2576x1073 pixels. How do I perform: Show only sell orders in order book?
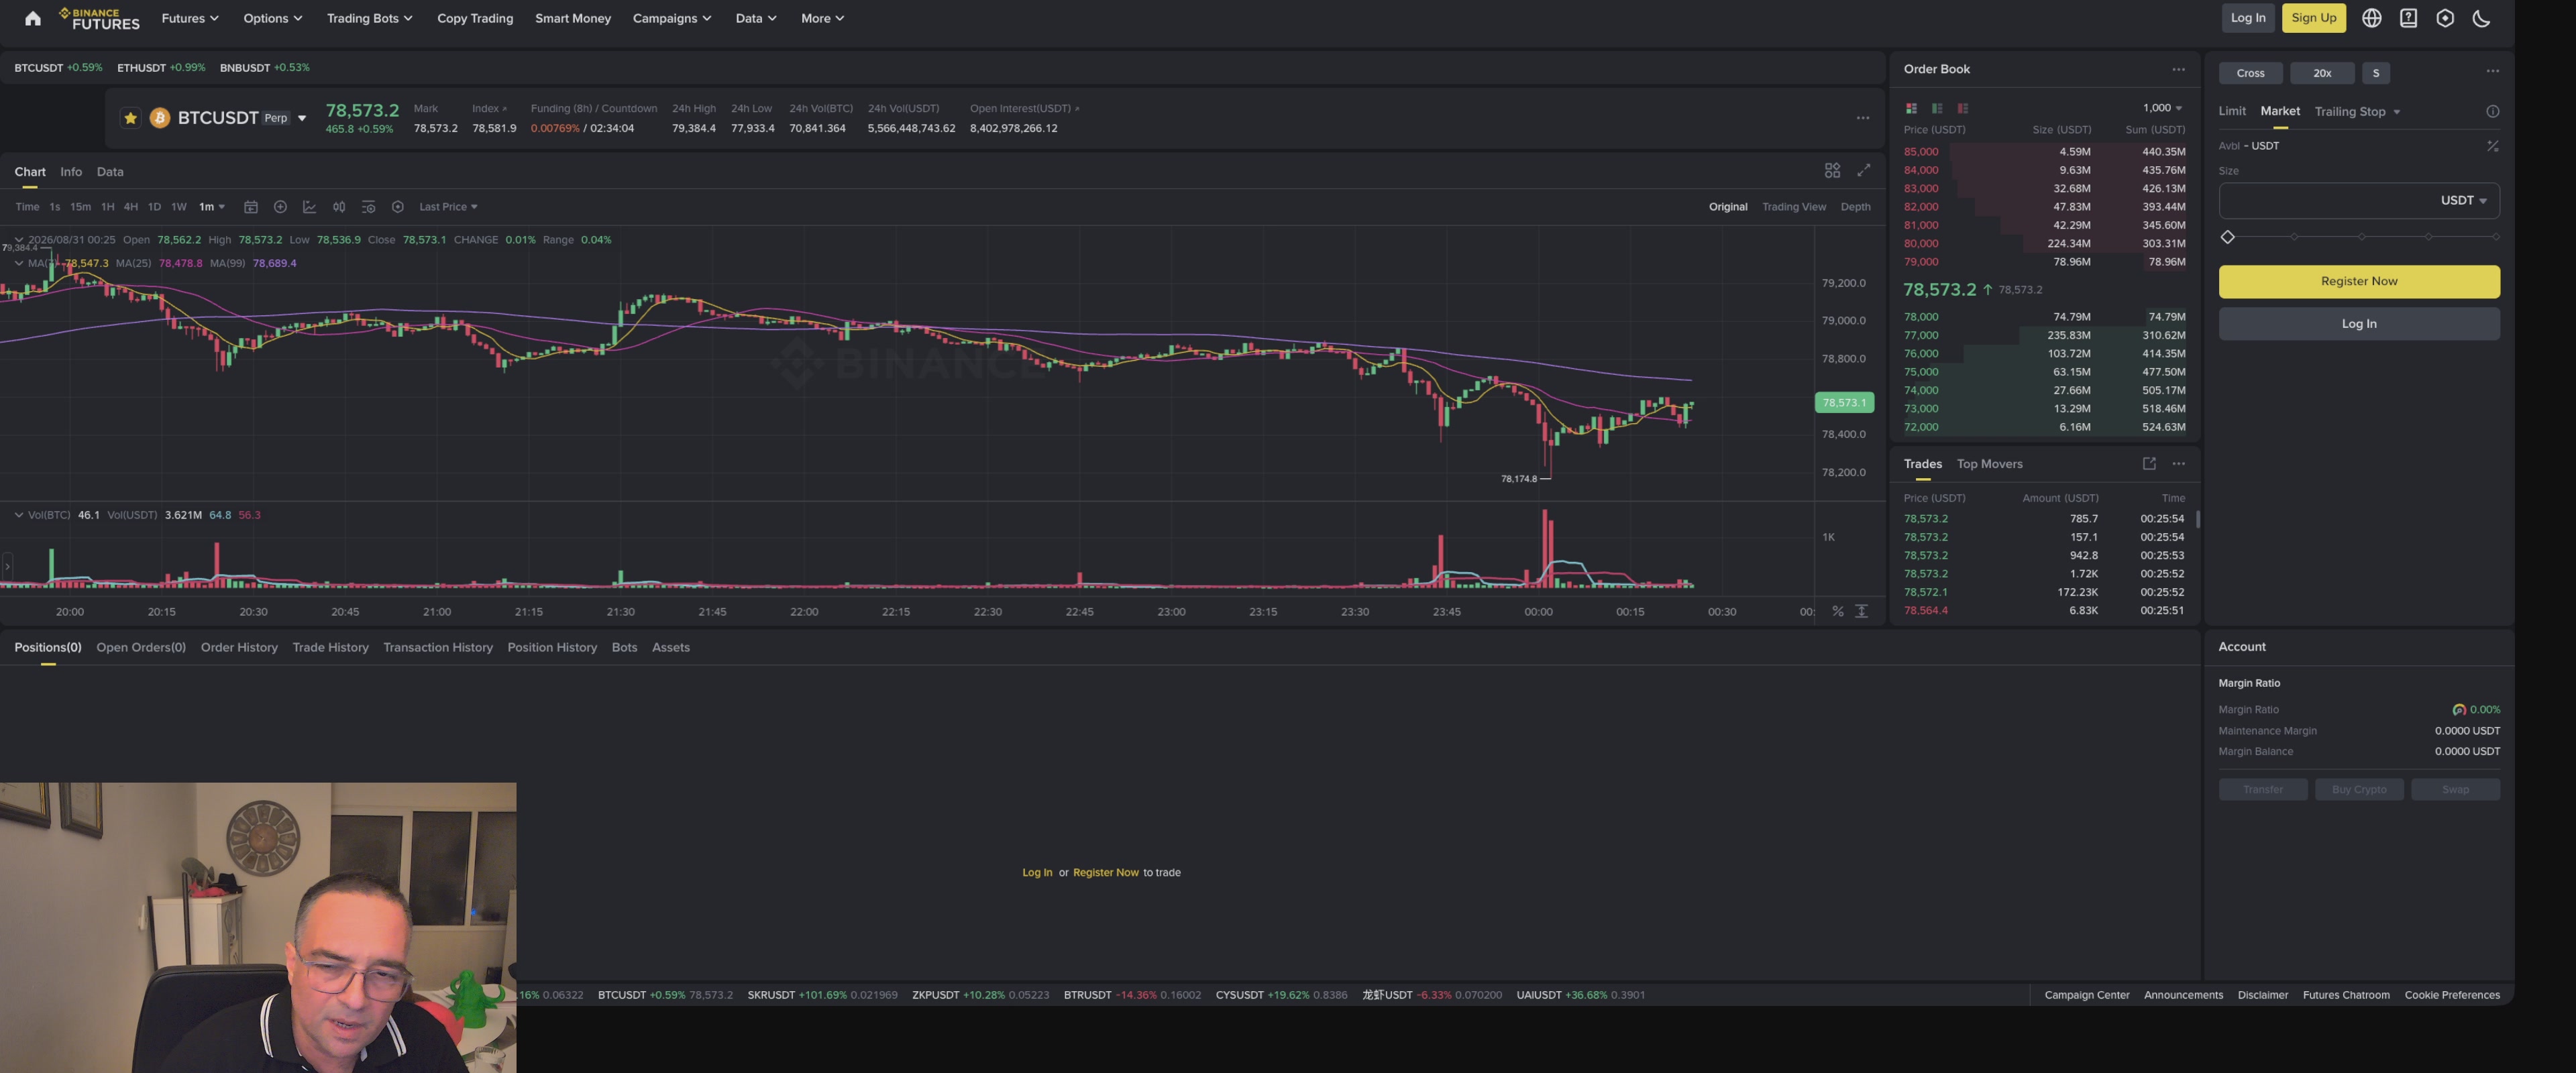pos(1963,108)
